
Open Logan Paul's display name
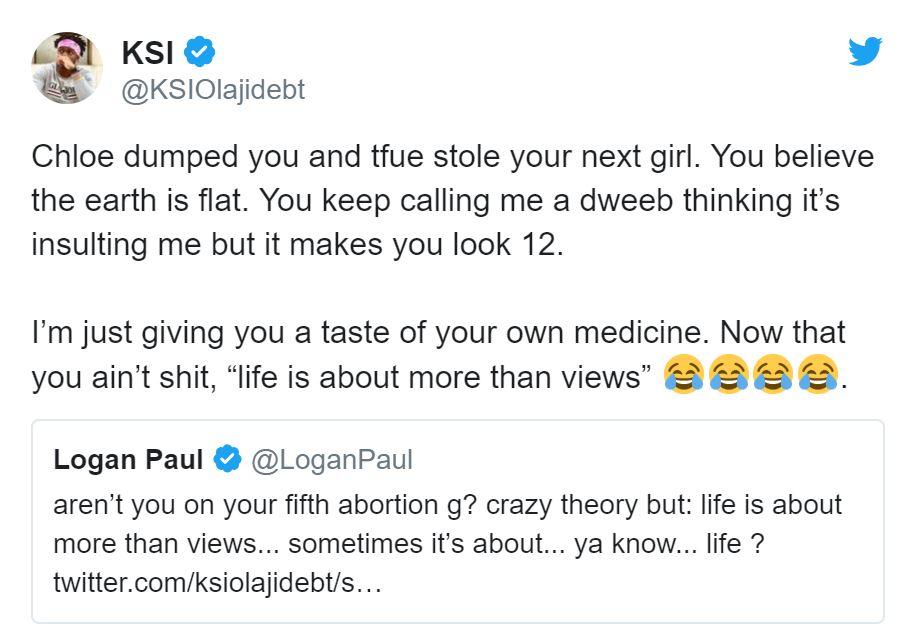pos(128,460)
